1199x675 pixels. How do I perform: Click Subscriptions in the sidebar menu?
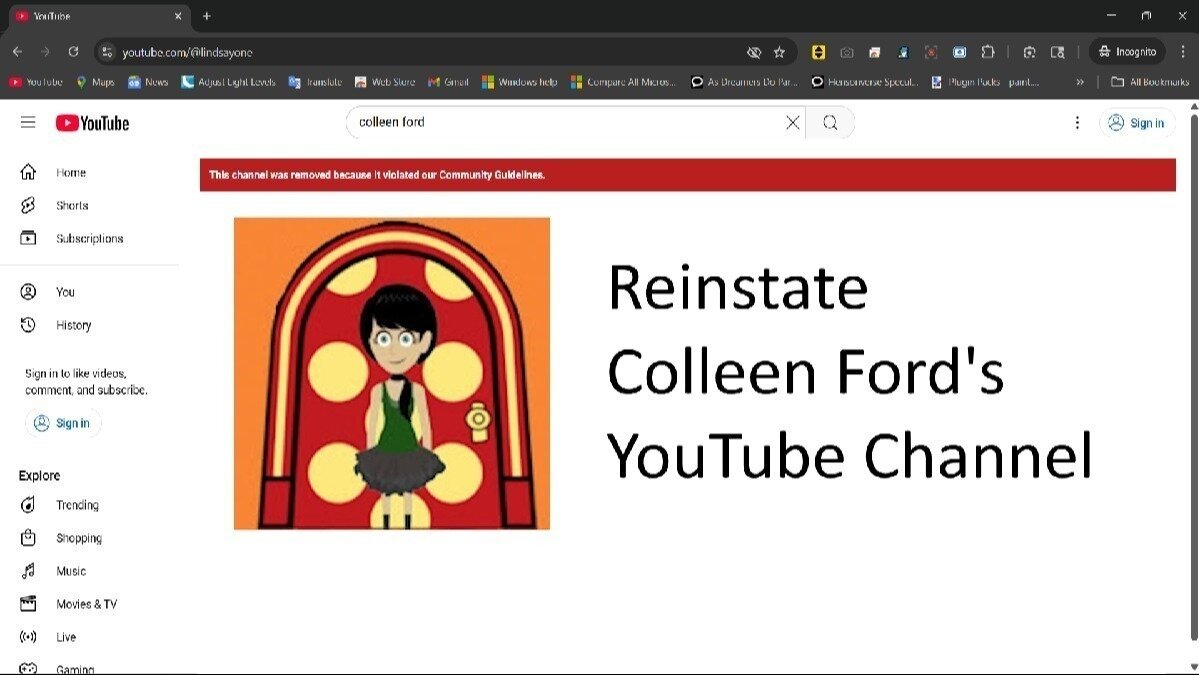90,238
